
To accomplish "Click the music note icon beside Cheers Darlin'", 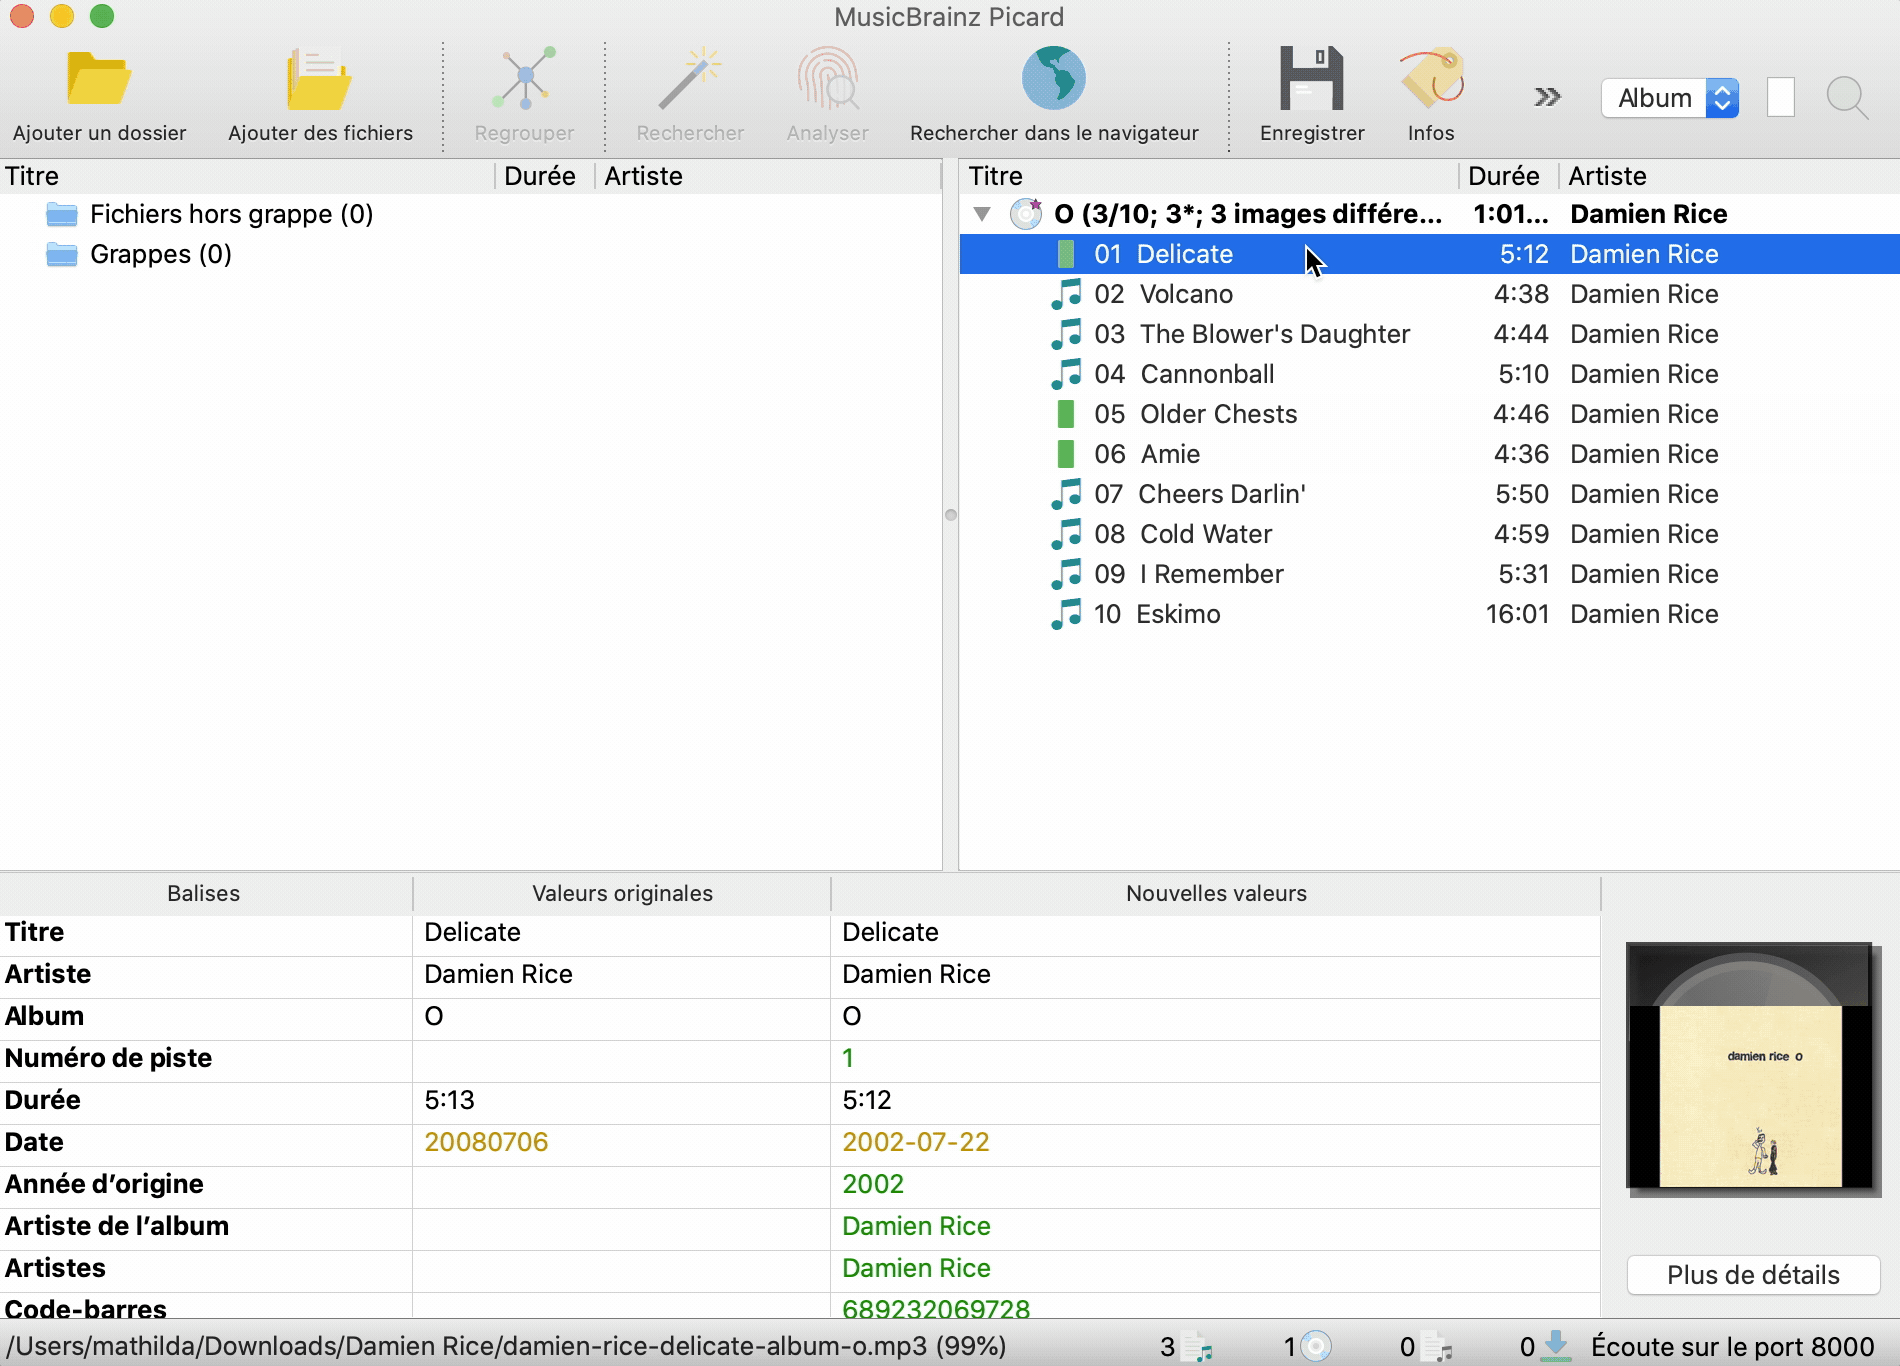I will click(x=1066, y=494).
